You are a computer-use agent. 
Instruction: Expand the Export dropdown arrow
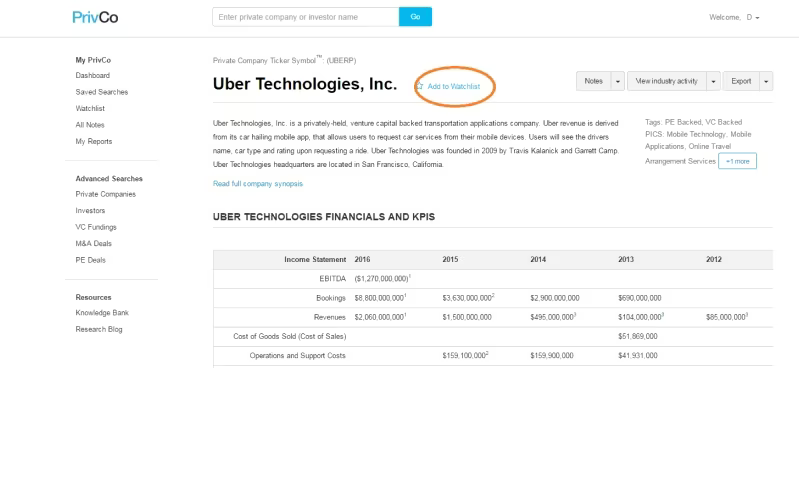click(766, 81)
